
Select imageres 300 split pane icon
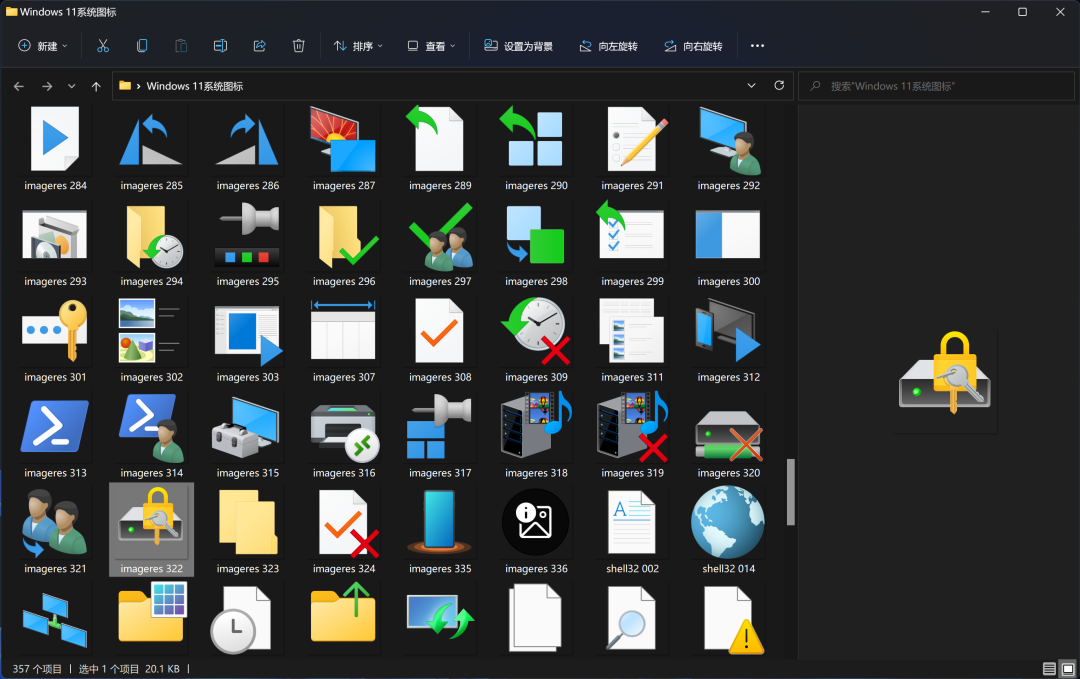tap(729, 234)
